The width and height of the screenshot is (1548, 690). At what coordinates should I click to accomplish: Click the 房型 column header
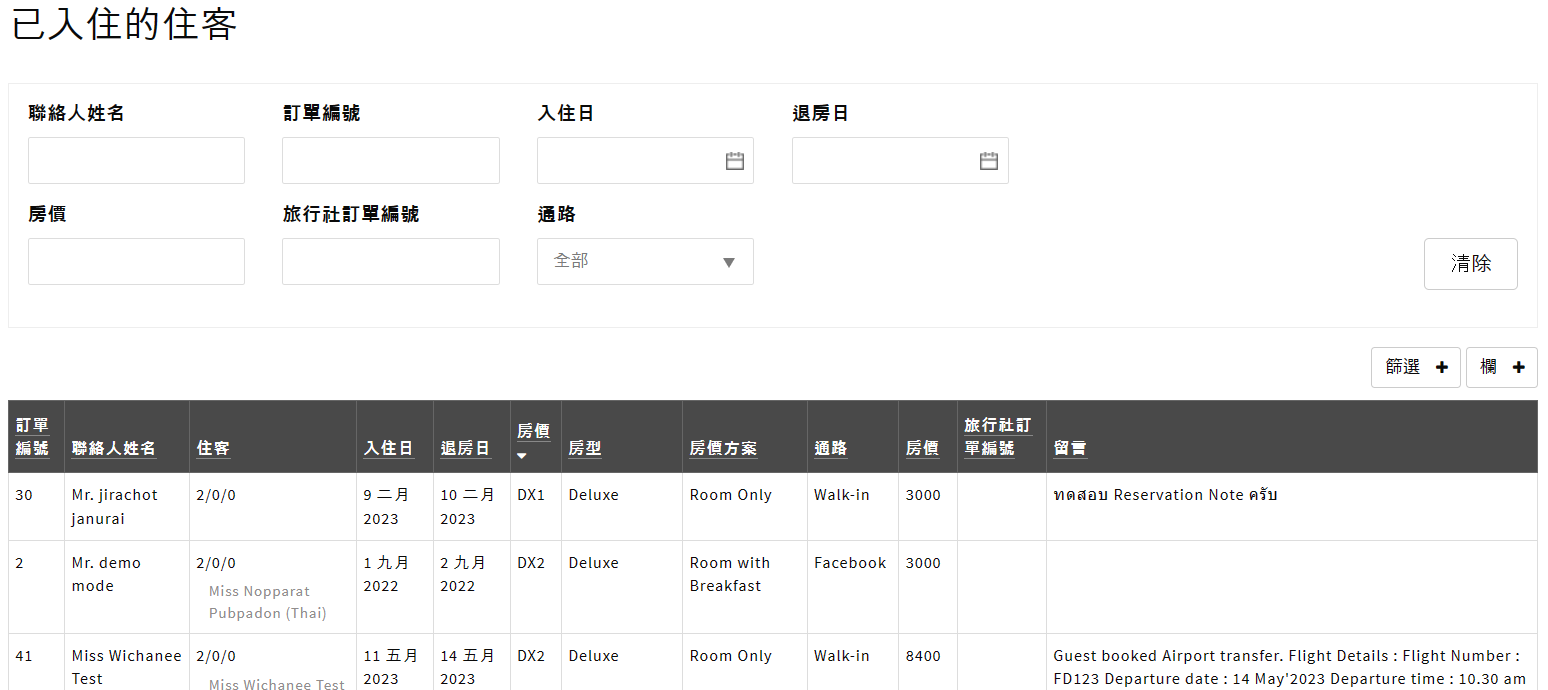(585, 448)
